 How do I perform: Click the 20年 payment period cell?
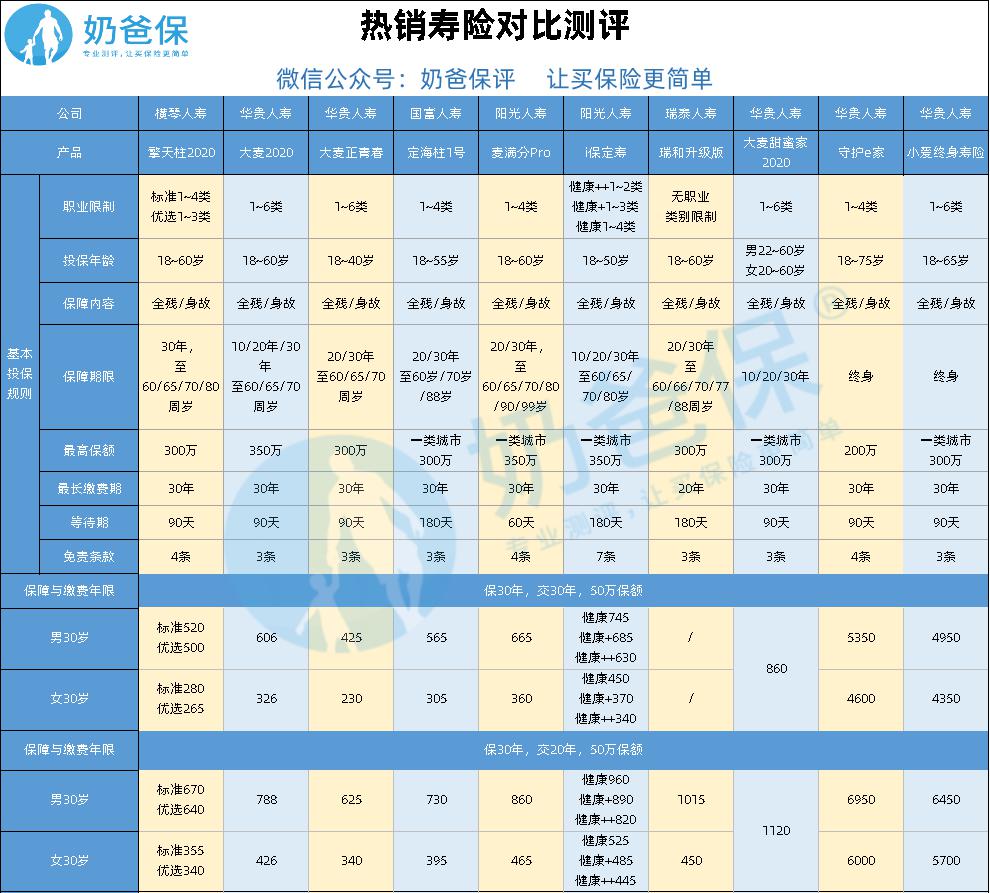tap(691, 488)
